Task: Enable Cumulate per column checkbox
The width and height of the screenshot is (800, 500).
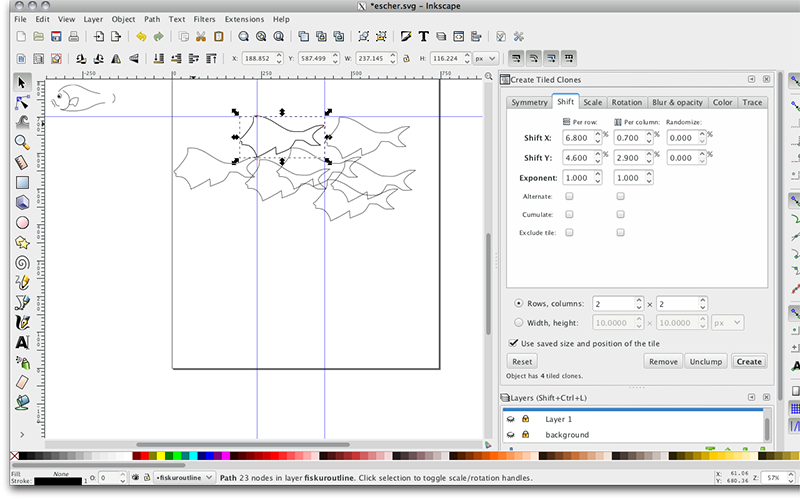Action: pos(620,214)
